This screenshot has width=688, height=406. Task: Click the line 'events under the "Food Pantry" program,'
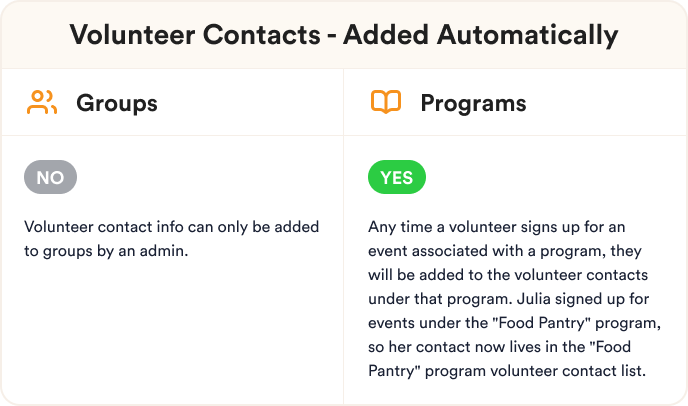514,323
